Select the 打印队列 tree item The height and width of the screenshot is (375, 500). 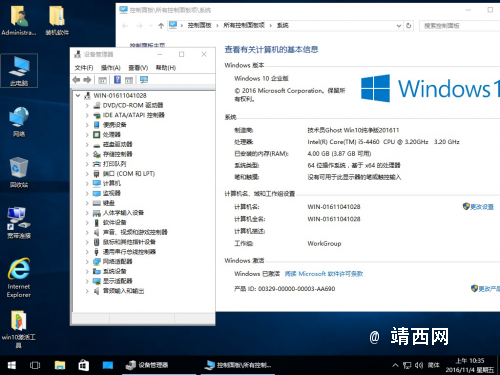(x=114, y=164)
